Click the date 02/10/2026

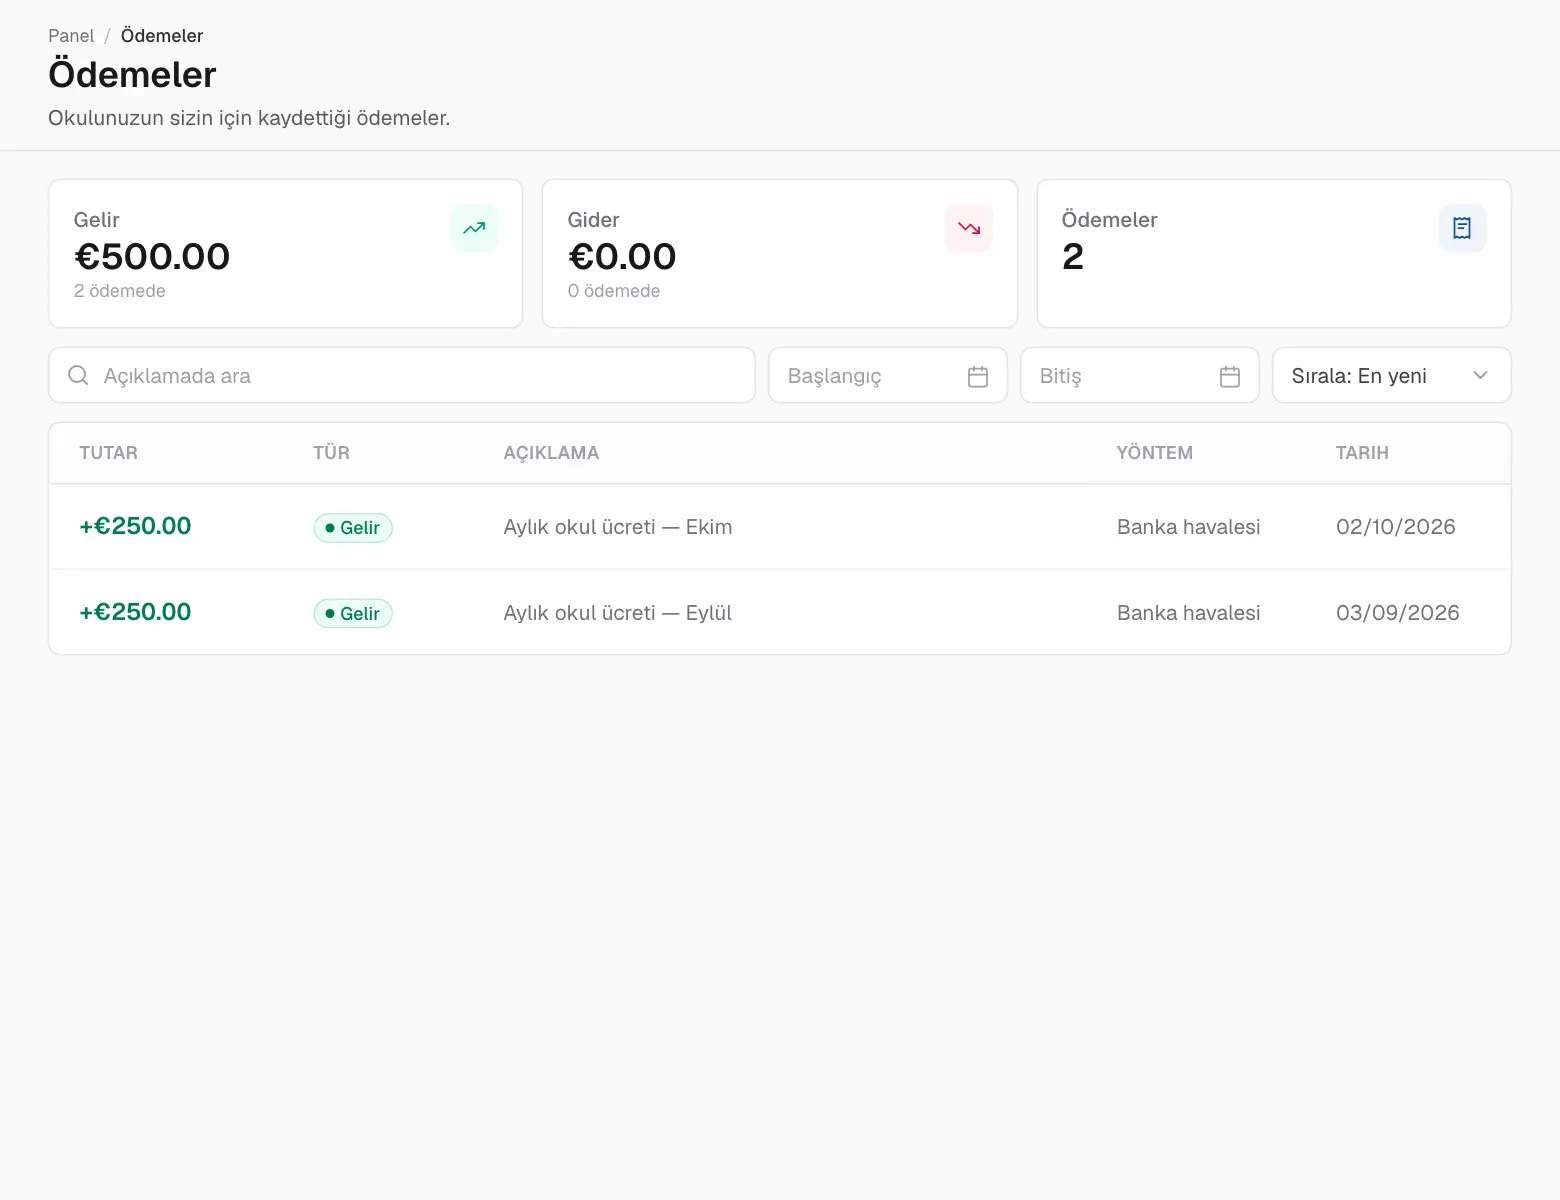(1396, 527)
